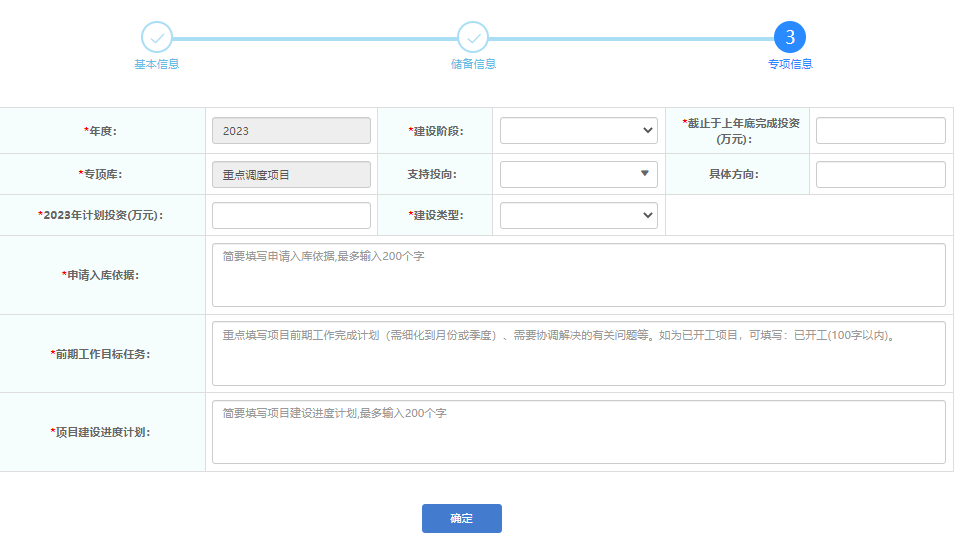The height and width of the screenshot is (543, 954).
Task: Click the progress line between steps 1 and 2
Action: tap(315, 39)
